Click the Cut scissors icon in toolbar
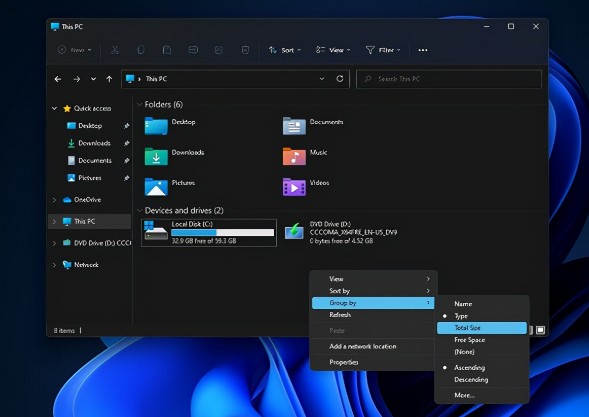 point(115,50)
